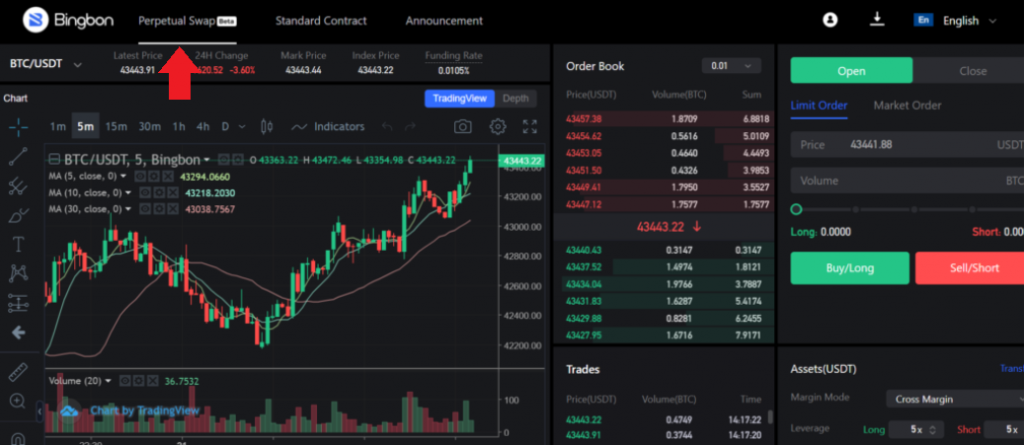Open the Perpetual Swap tab
The image size is (1024, 445).
coord(187,20)
